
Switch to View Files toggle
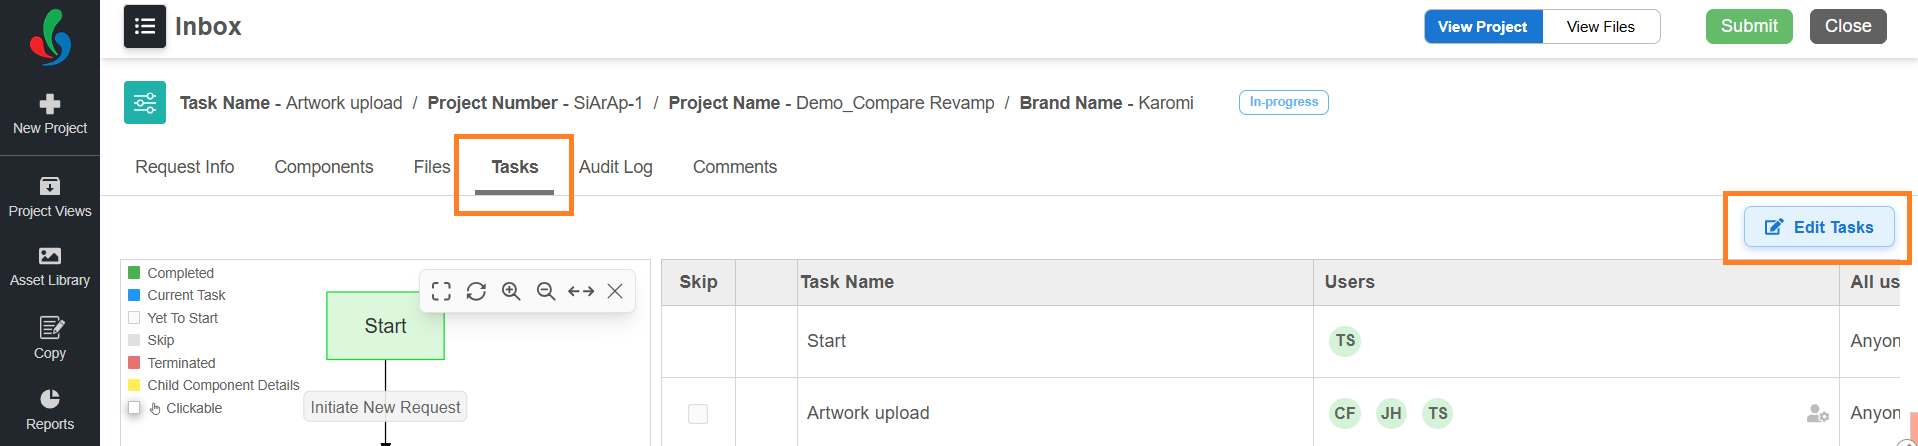pyautogui.click(x=1600, y=27)
